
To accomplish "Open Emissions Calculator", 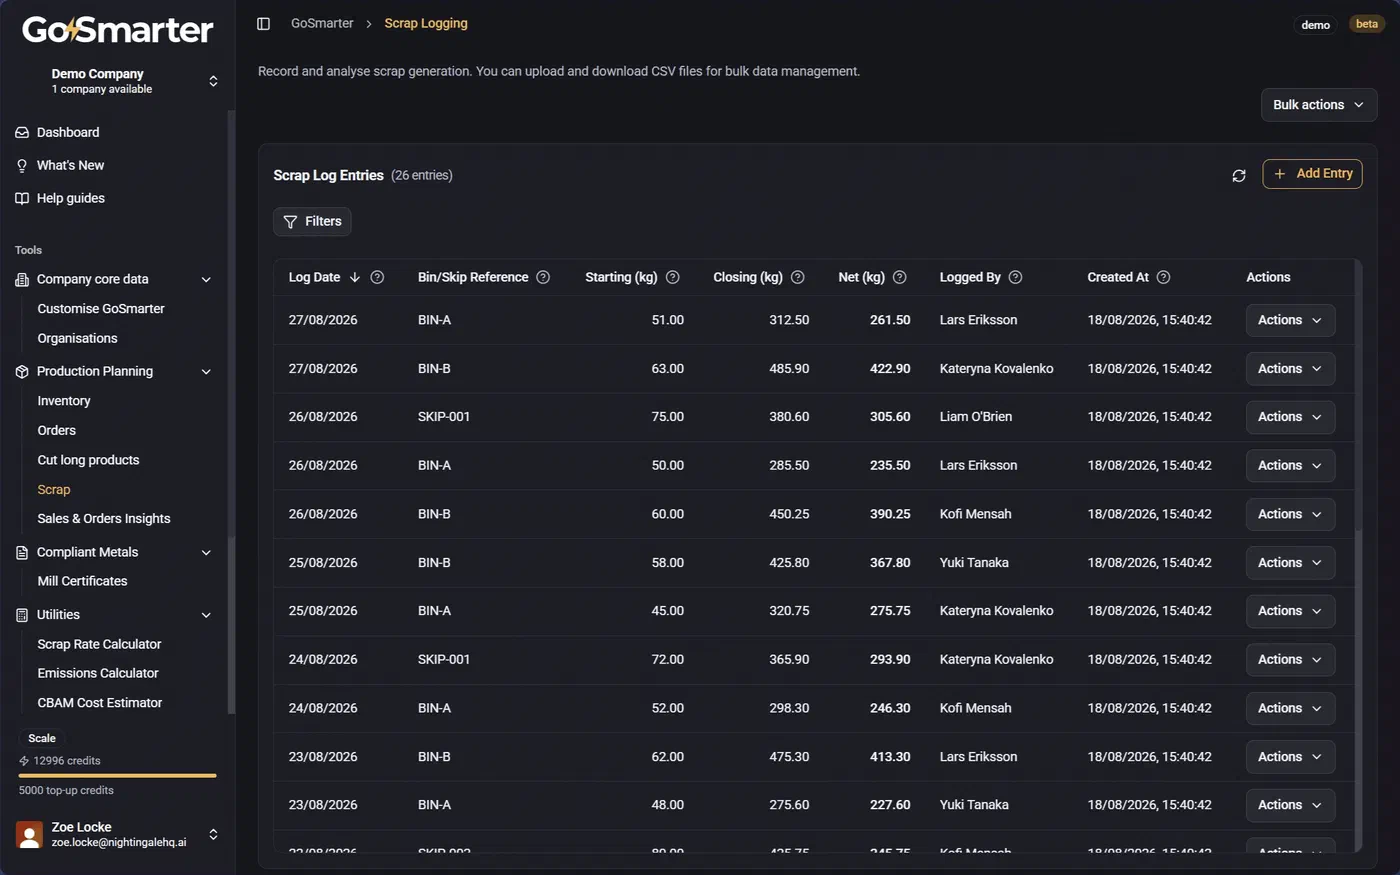I will 98,674.
